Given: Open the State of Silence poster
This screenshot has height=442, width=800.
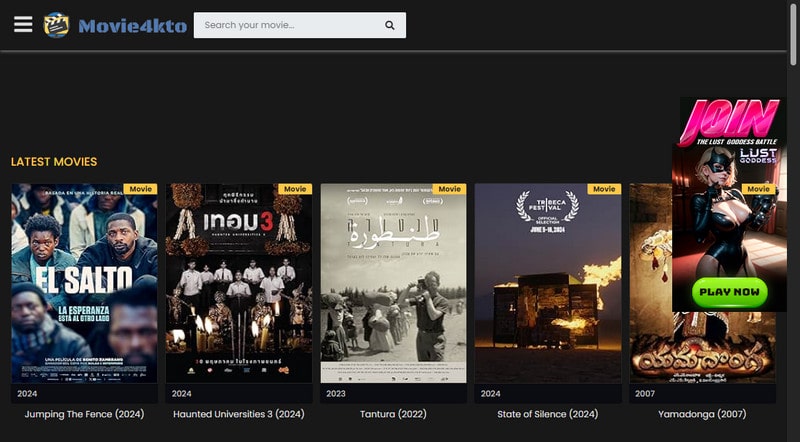Looking at the screenshot, I should 548,283.
